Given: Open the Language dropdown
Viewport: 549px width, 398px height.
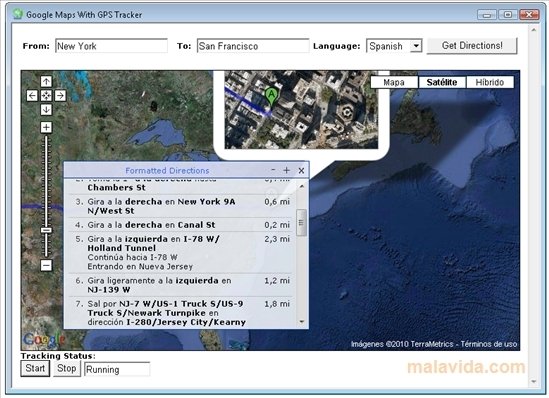Looking at the screenshot, I should point(416,46).
